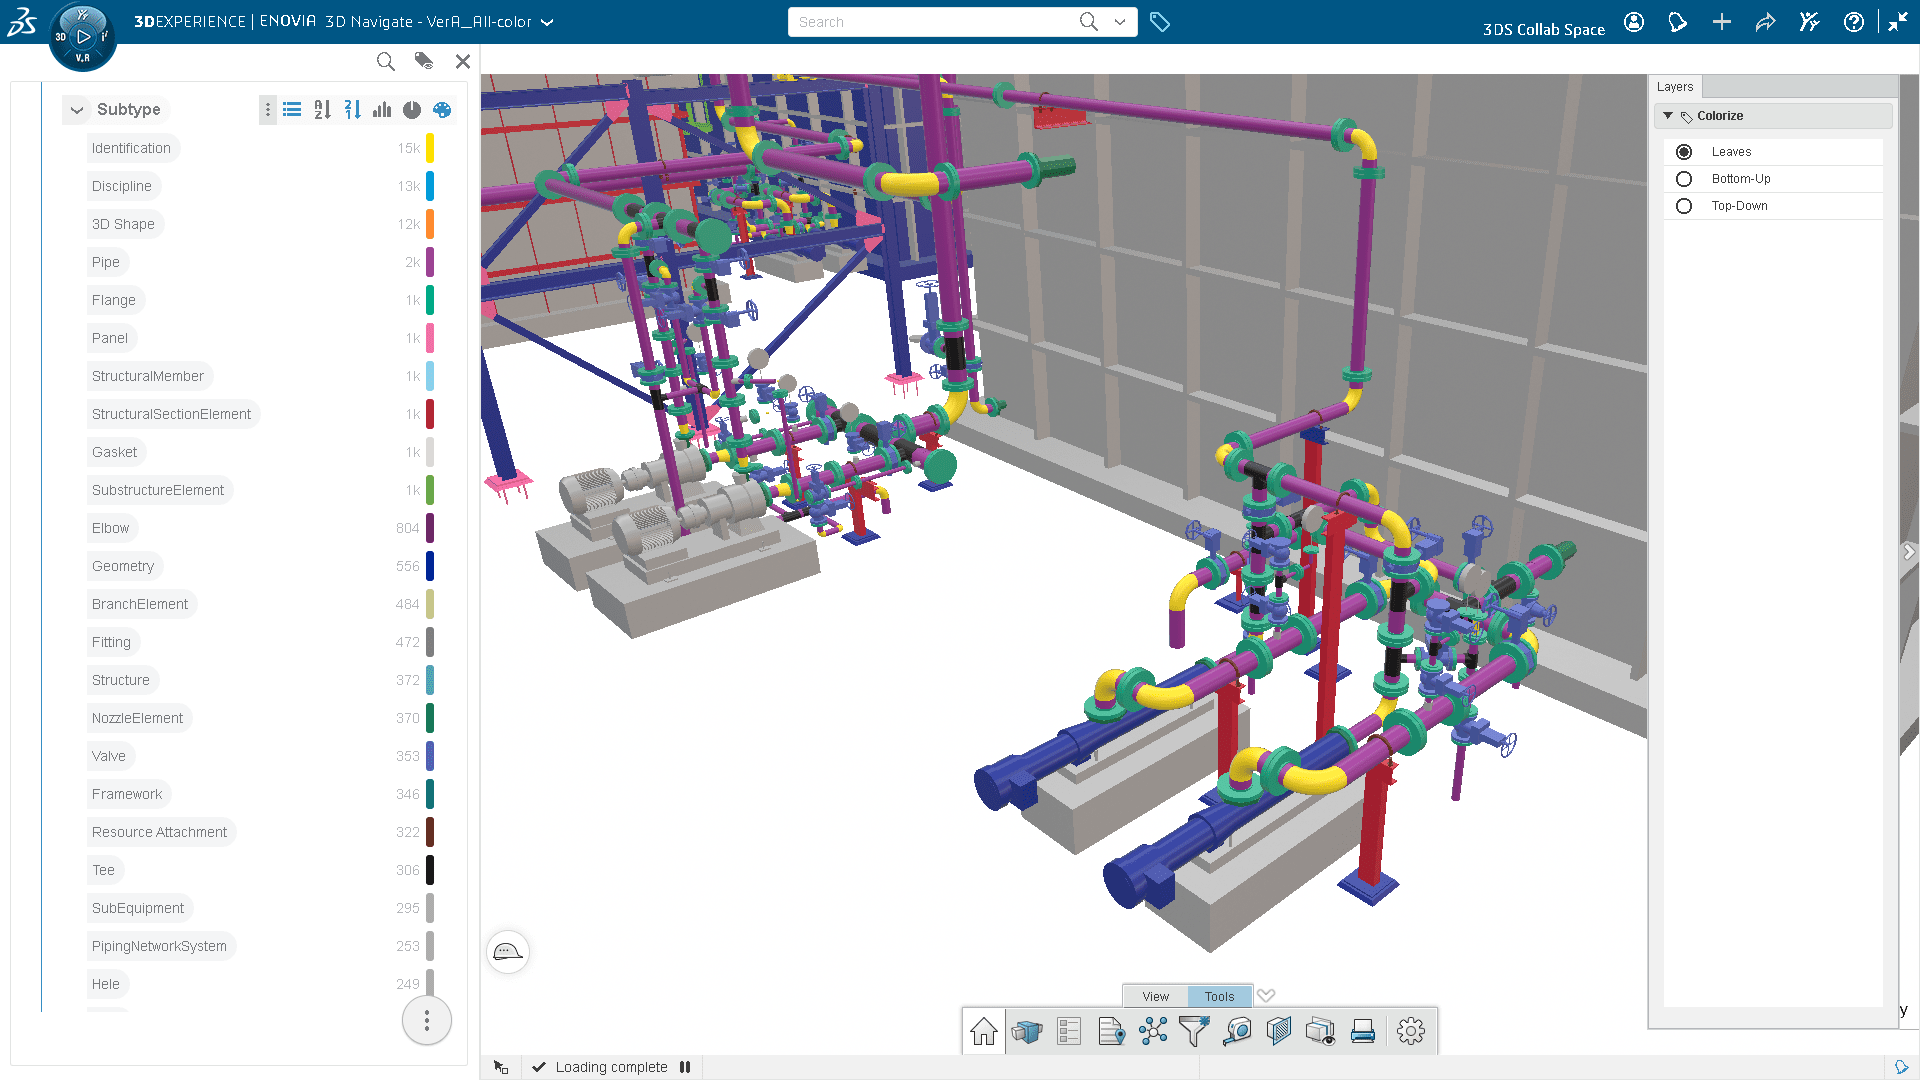Image resolution: width=1920 pixels, height=1080 pixels.
Task: Click the 3D cube assembly tool icon
Action: [1027, 1031]
